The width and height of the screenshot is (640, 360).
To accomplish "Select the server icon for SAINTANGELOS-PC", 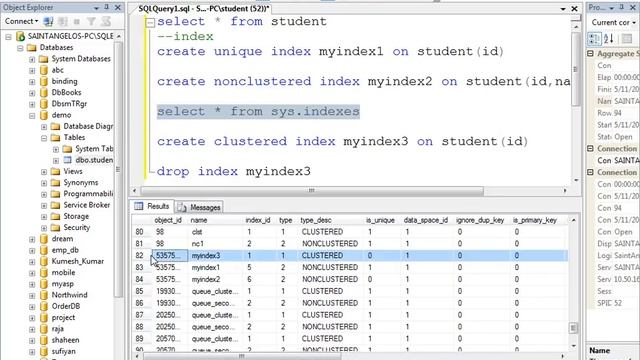I will 20,36.
